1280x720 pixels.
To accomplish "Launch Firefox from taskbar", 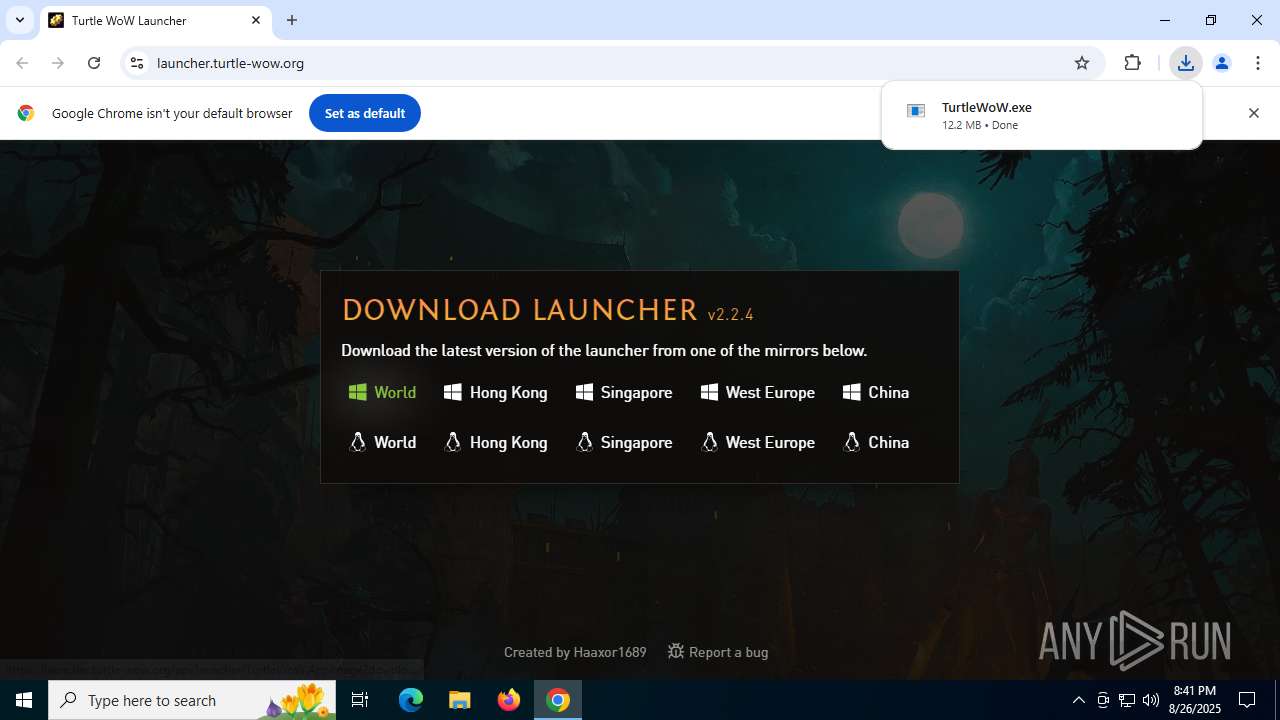I will coord(509,700).
